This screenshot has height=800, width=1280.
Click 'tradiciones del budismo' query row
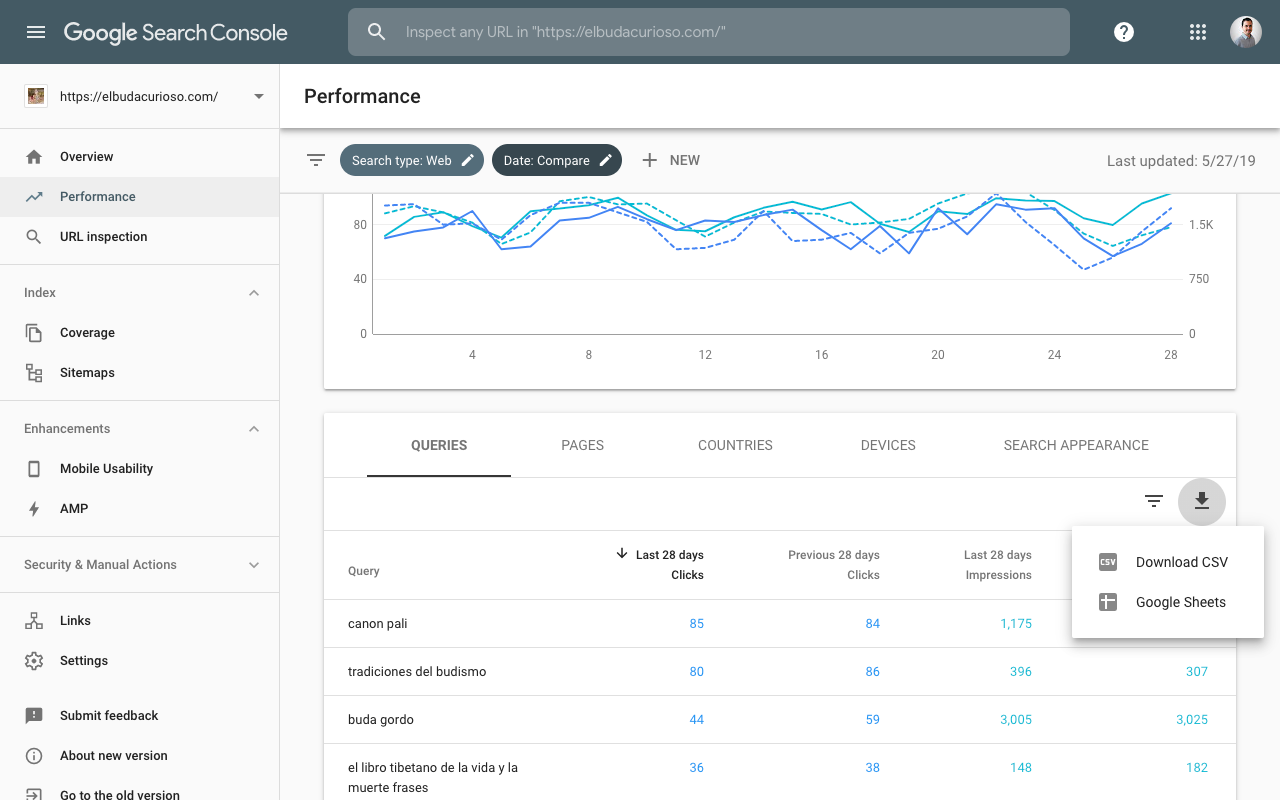[780, 672]
